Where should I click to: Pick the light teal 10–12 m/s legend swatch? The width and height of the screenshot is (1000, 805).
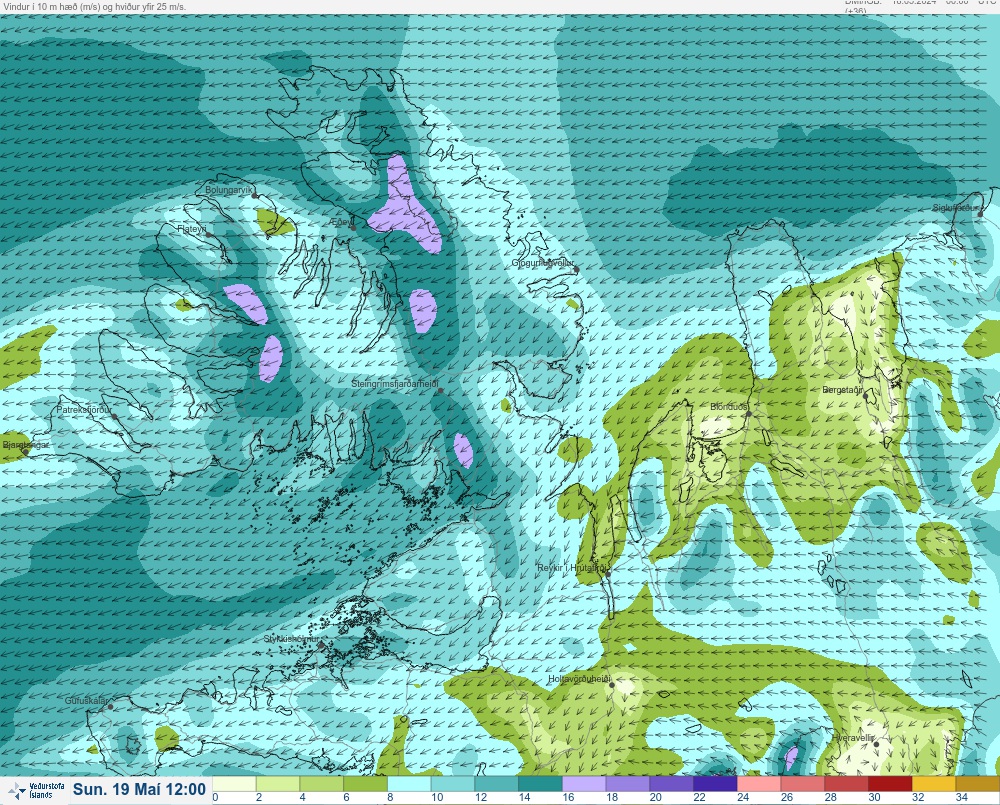(x=453, y=783)
